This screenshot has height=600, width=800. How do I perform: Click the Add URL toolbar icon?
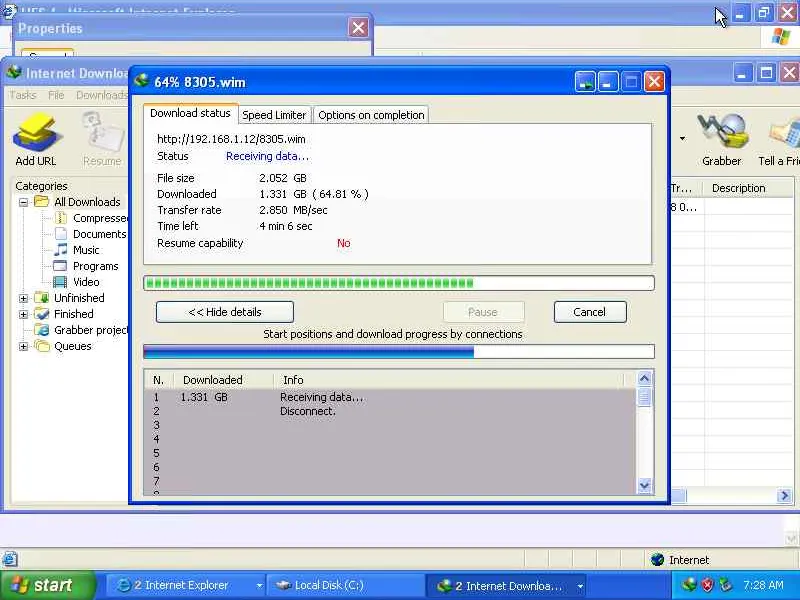click(36, 133)
